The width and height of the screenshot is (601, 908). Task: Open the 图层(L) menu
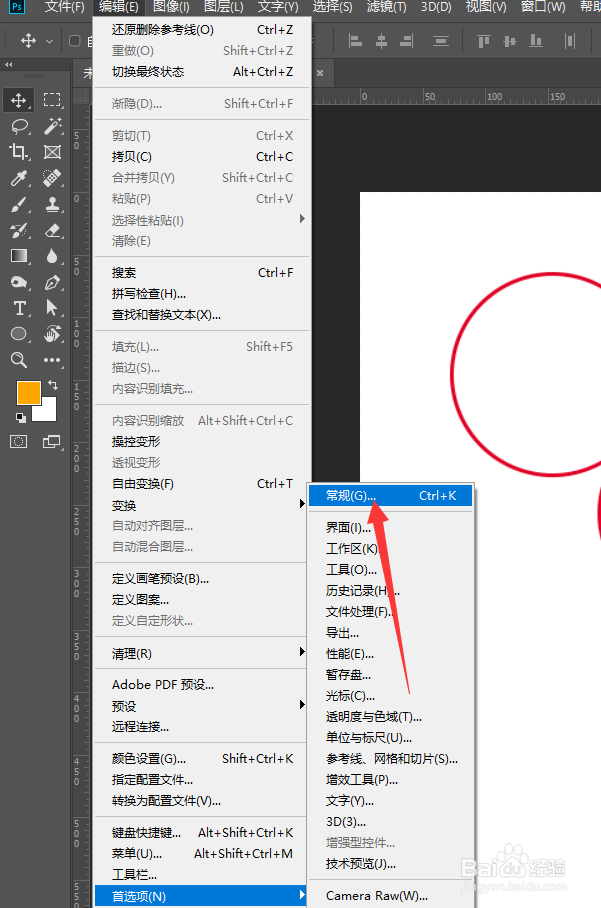pos(223,7)
